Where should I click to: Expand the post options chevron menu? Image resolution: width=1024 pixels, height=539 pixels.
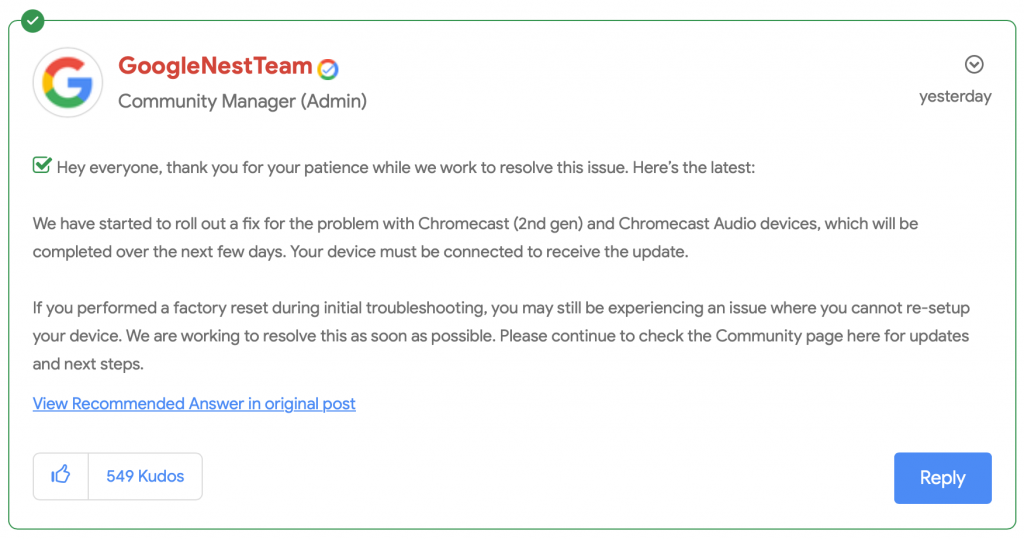point(974,65)
